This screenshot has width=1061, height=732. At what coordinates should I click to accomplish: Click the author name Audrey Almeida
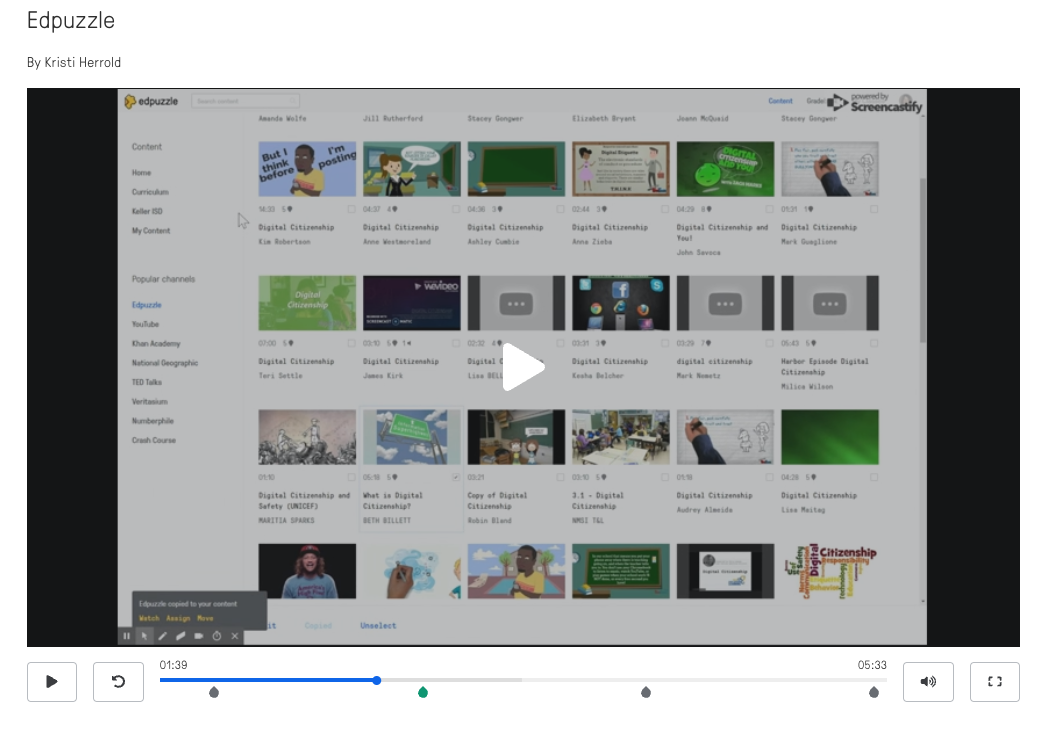(704, 510)
